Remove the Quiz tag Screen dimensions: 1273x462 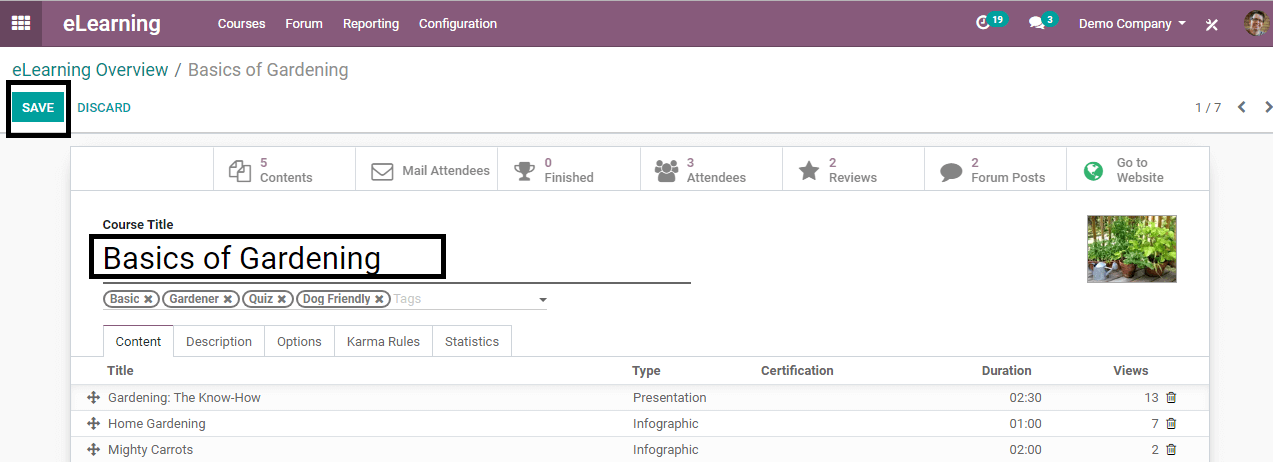(x=282, y=299)
